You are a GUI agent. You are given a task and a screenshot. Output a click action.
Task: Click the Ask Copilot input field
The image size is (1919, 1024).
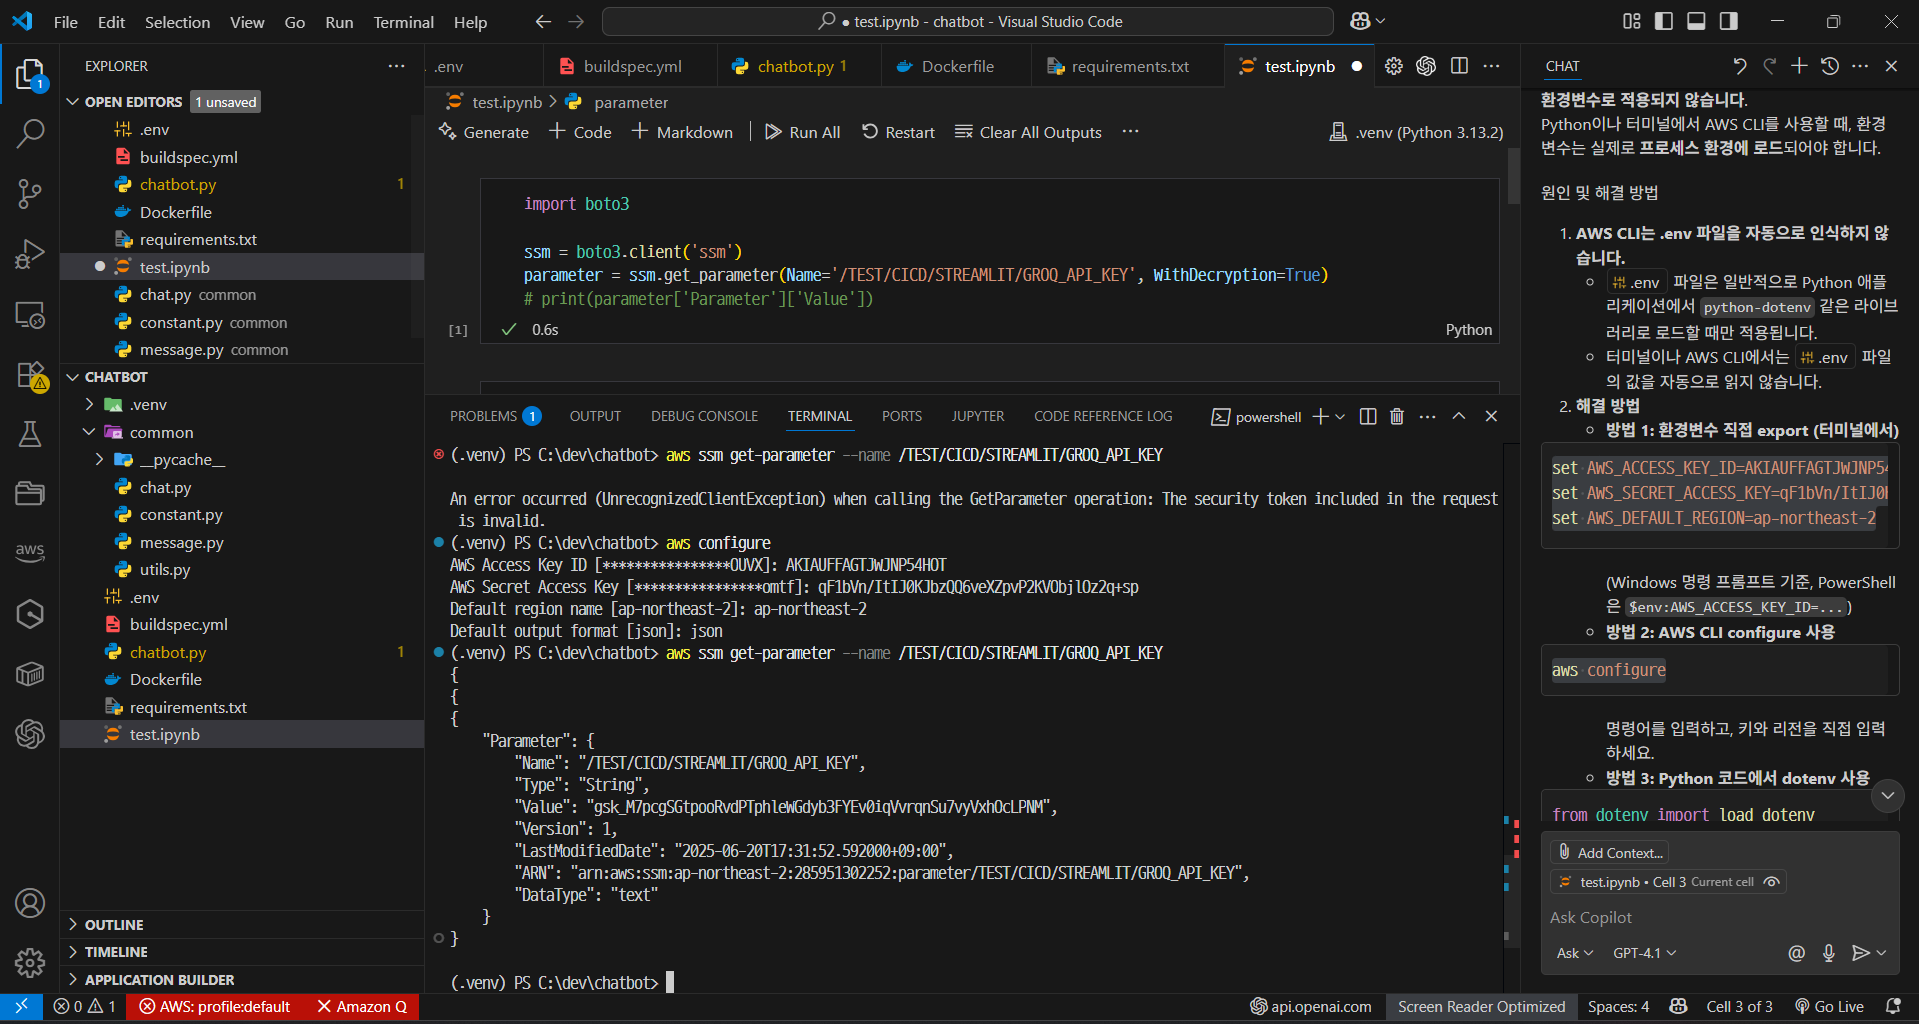1719,918
